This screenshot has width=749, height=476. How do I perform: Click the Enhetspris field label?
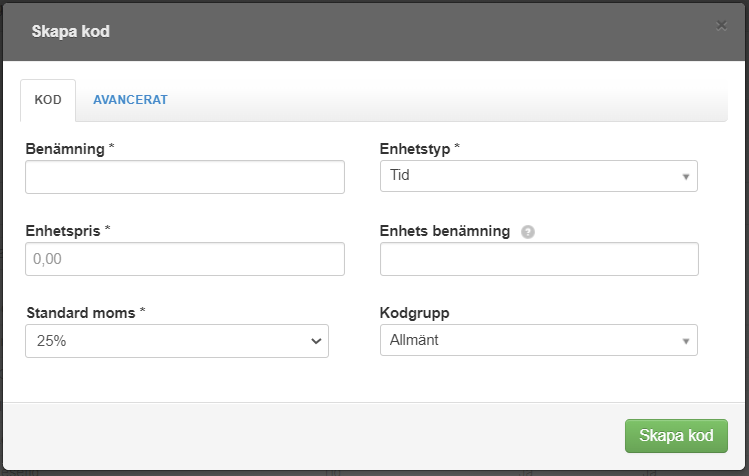tap(67, 230)
